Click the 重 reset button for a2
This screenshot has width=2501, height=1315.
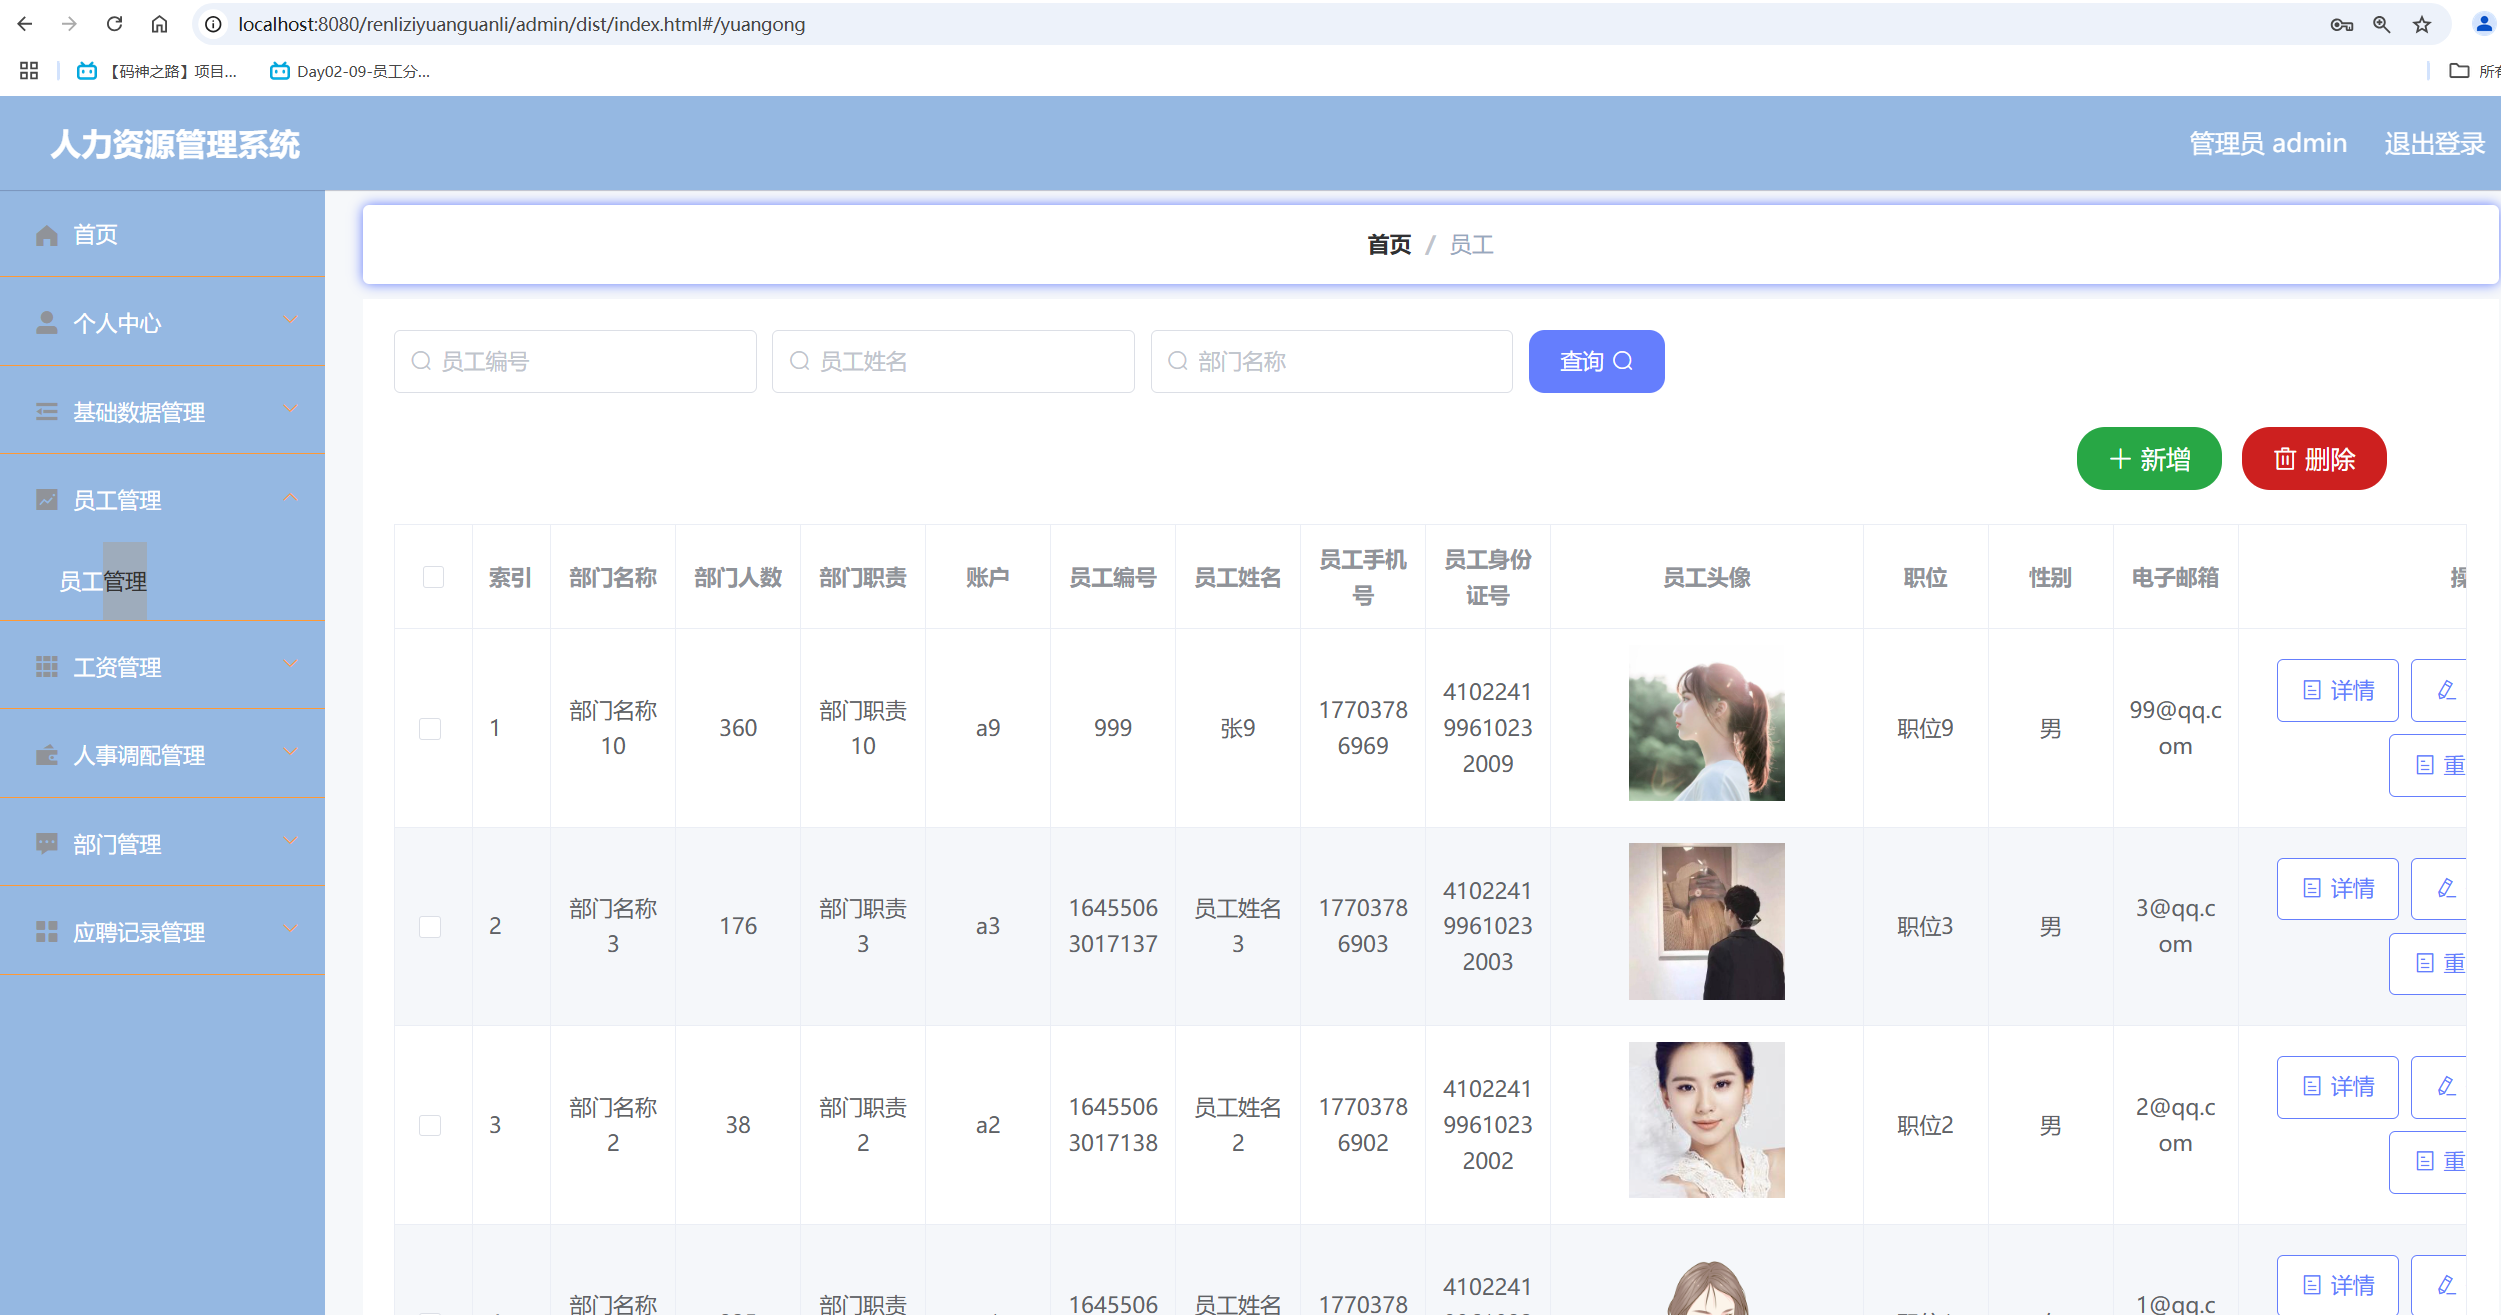(2430, 1161)
